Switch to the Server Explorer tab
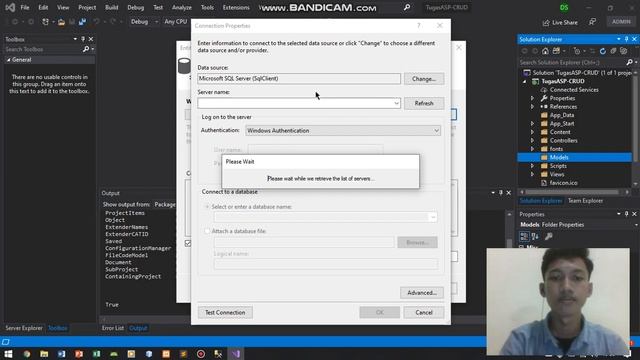 (24, 328)
